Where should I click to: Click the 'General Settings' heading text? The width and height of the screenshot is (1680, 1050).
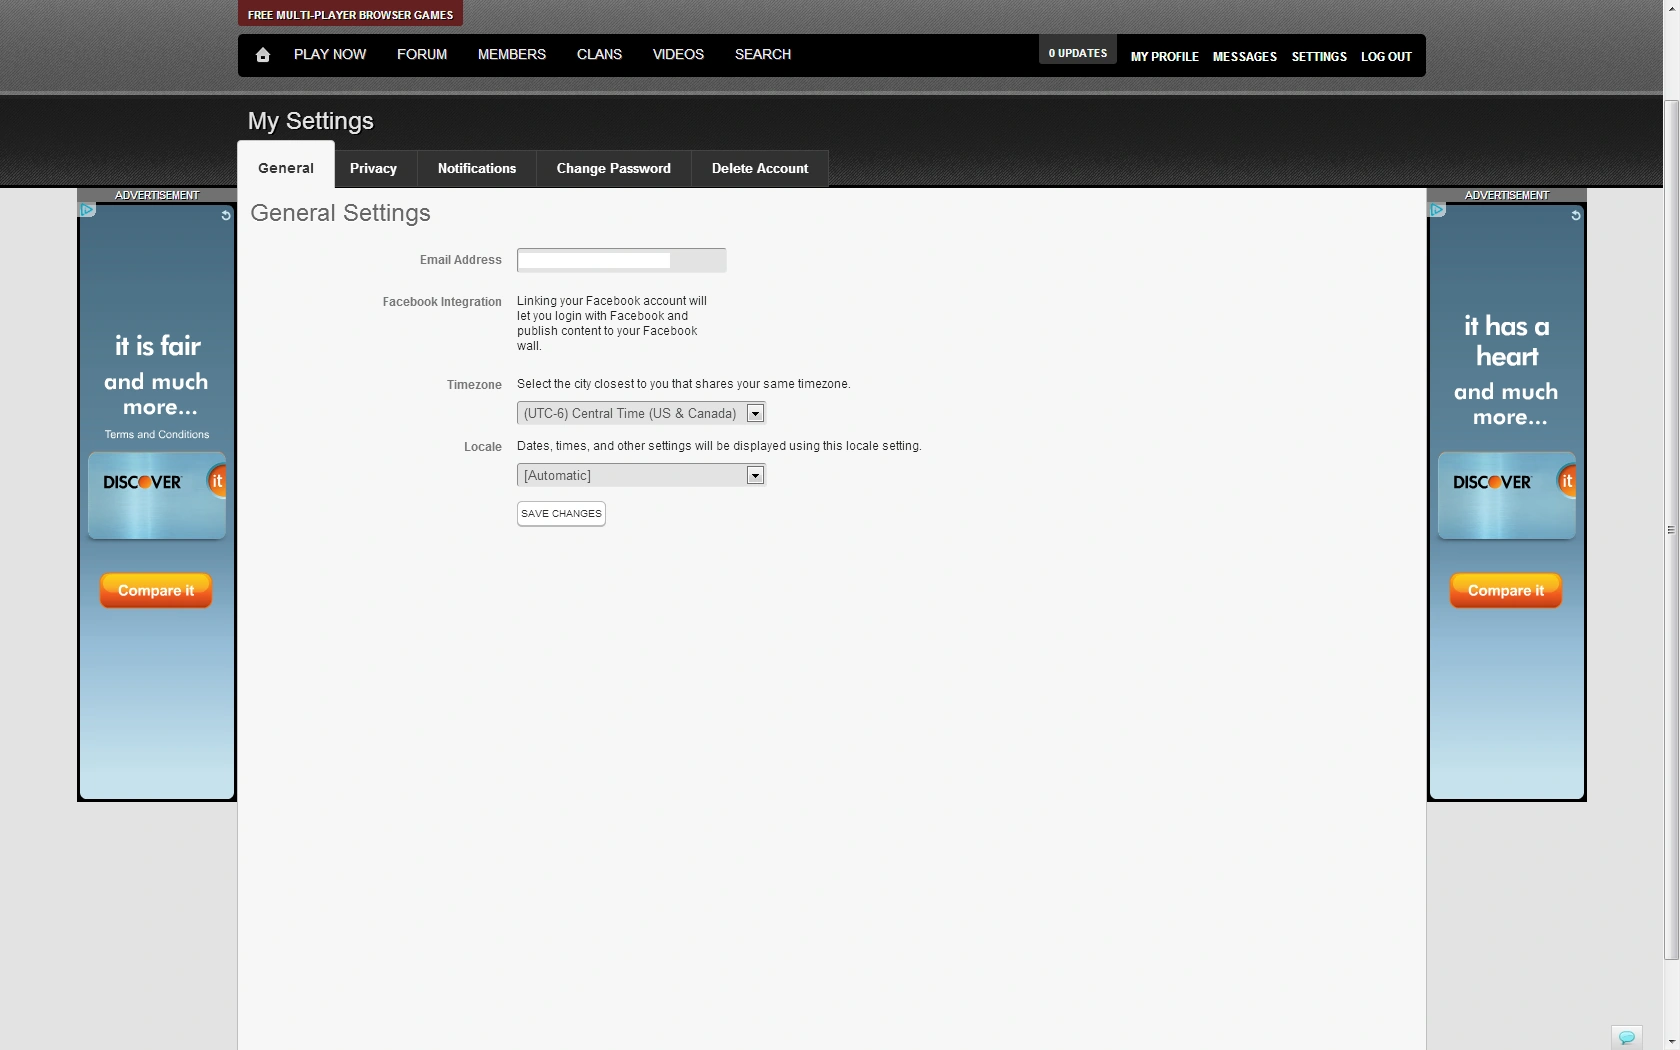tap(340, 213)
